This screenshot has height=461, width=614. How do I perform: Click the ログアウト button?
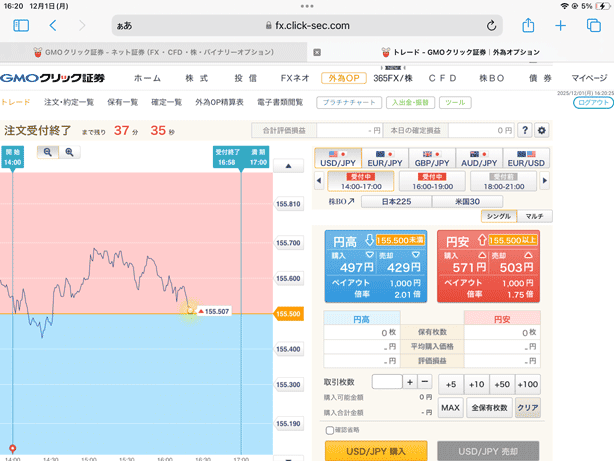point(594,103)
